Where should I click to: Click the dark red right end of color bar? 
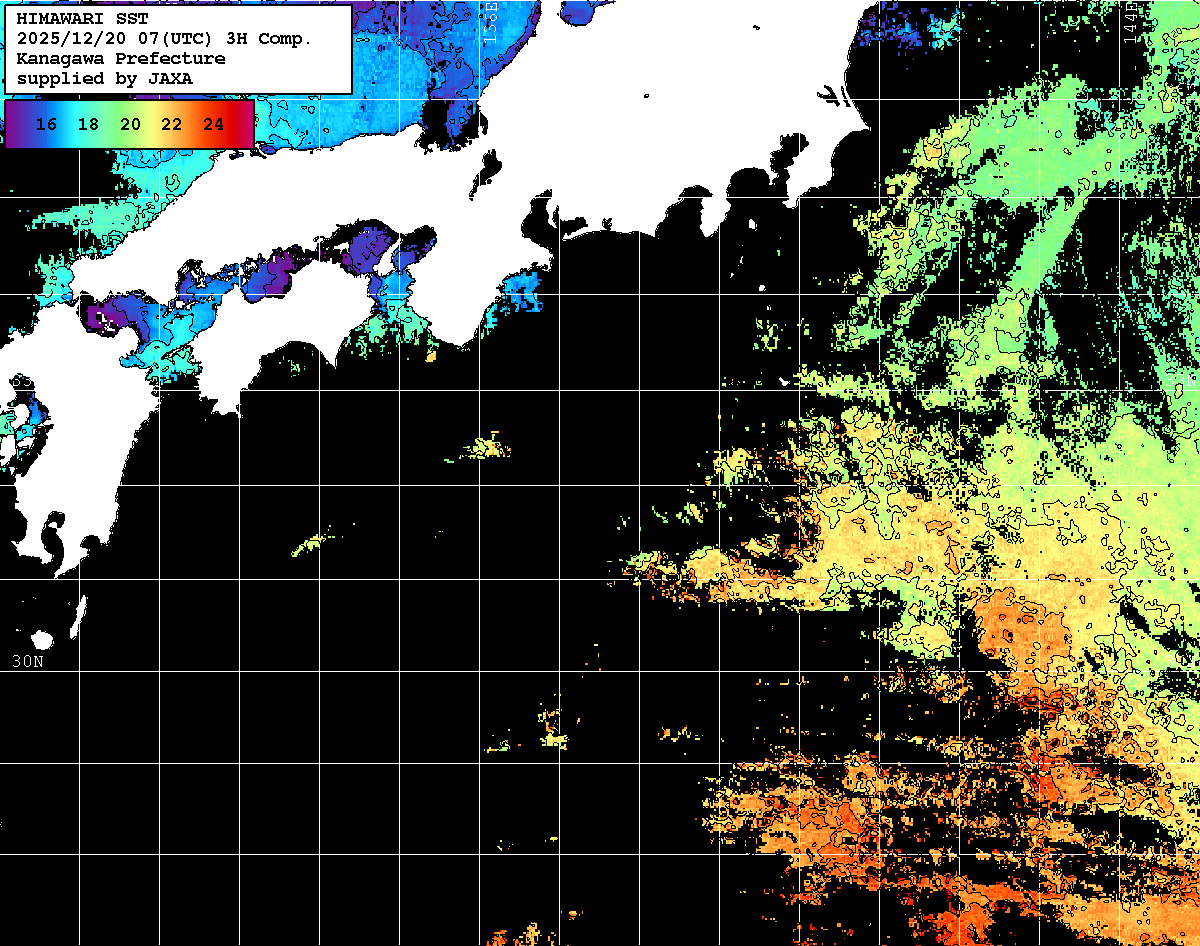[246, 124]
